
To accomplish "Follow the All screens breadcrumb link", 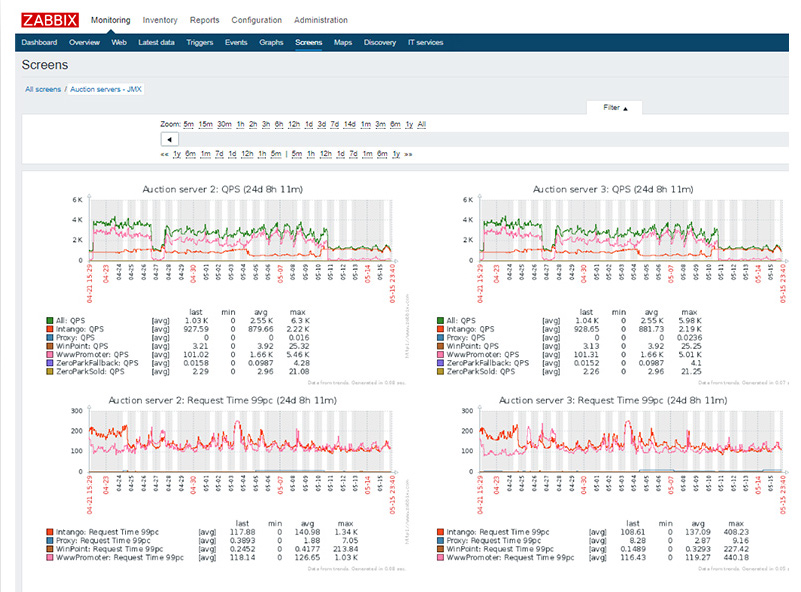I will [43, 89].
